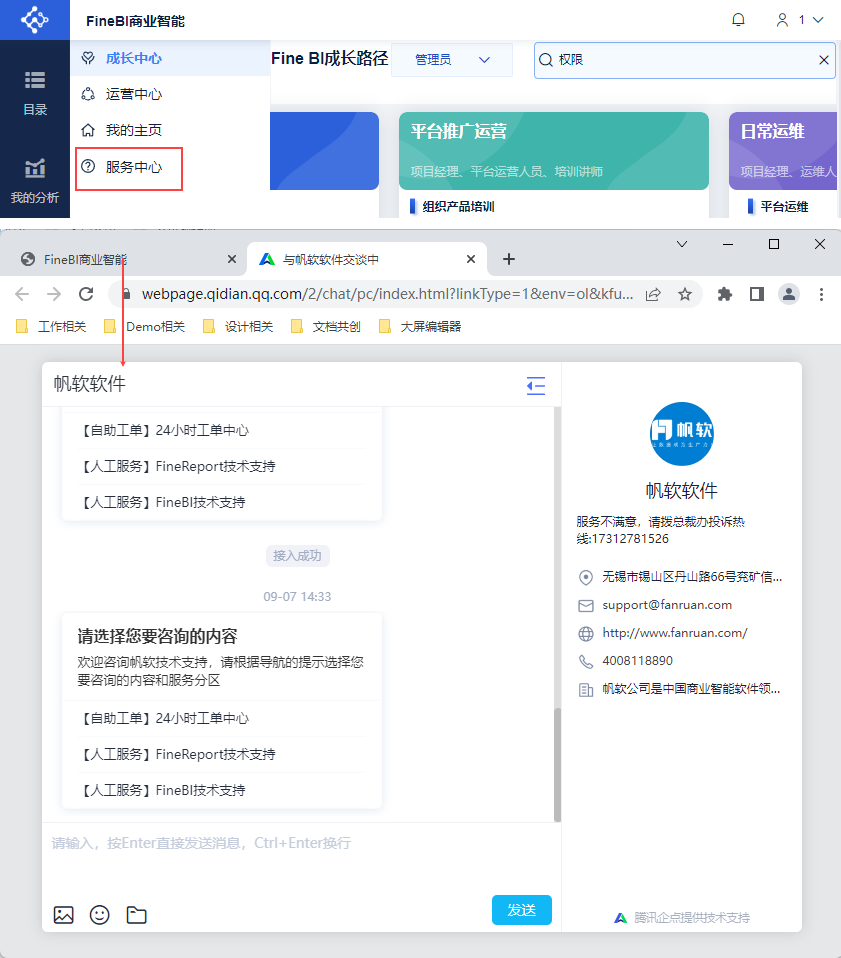This screenshot has width=841, height=958.
Task: Open the tab search chevron
Action: pyautogui.click(x=682, y=244)
